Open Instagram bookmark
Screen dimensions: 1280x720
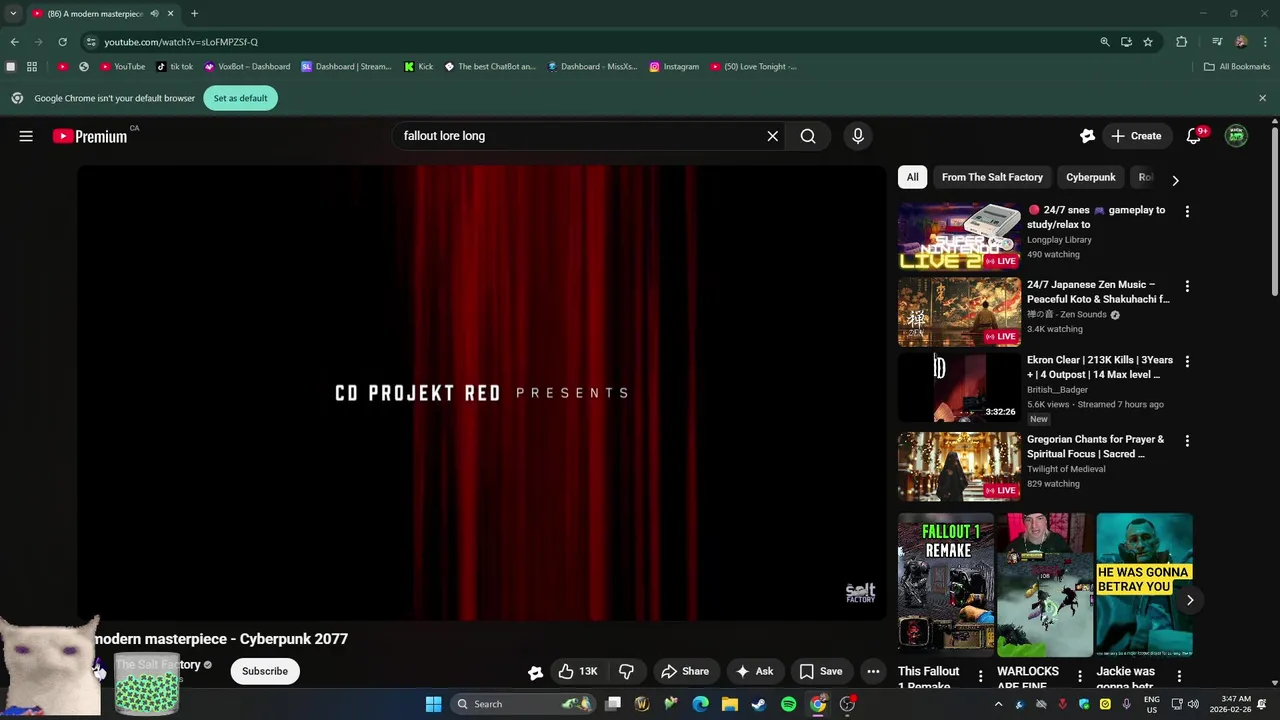click(674, 67)
